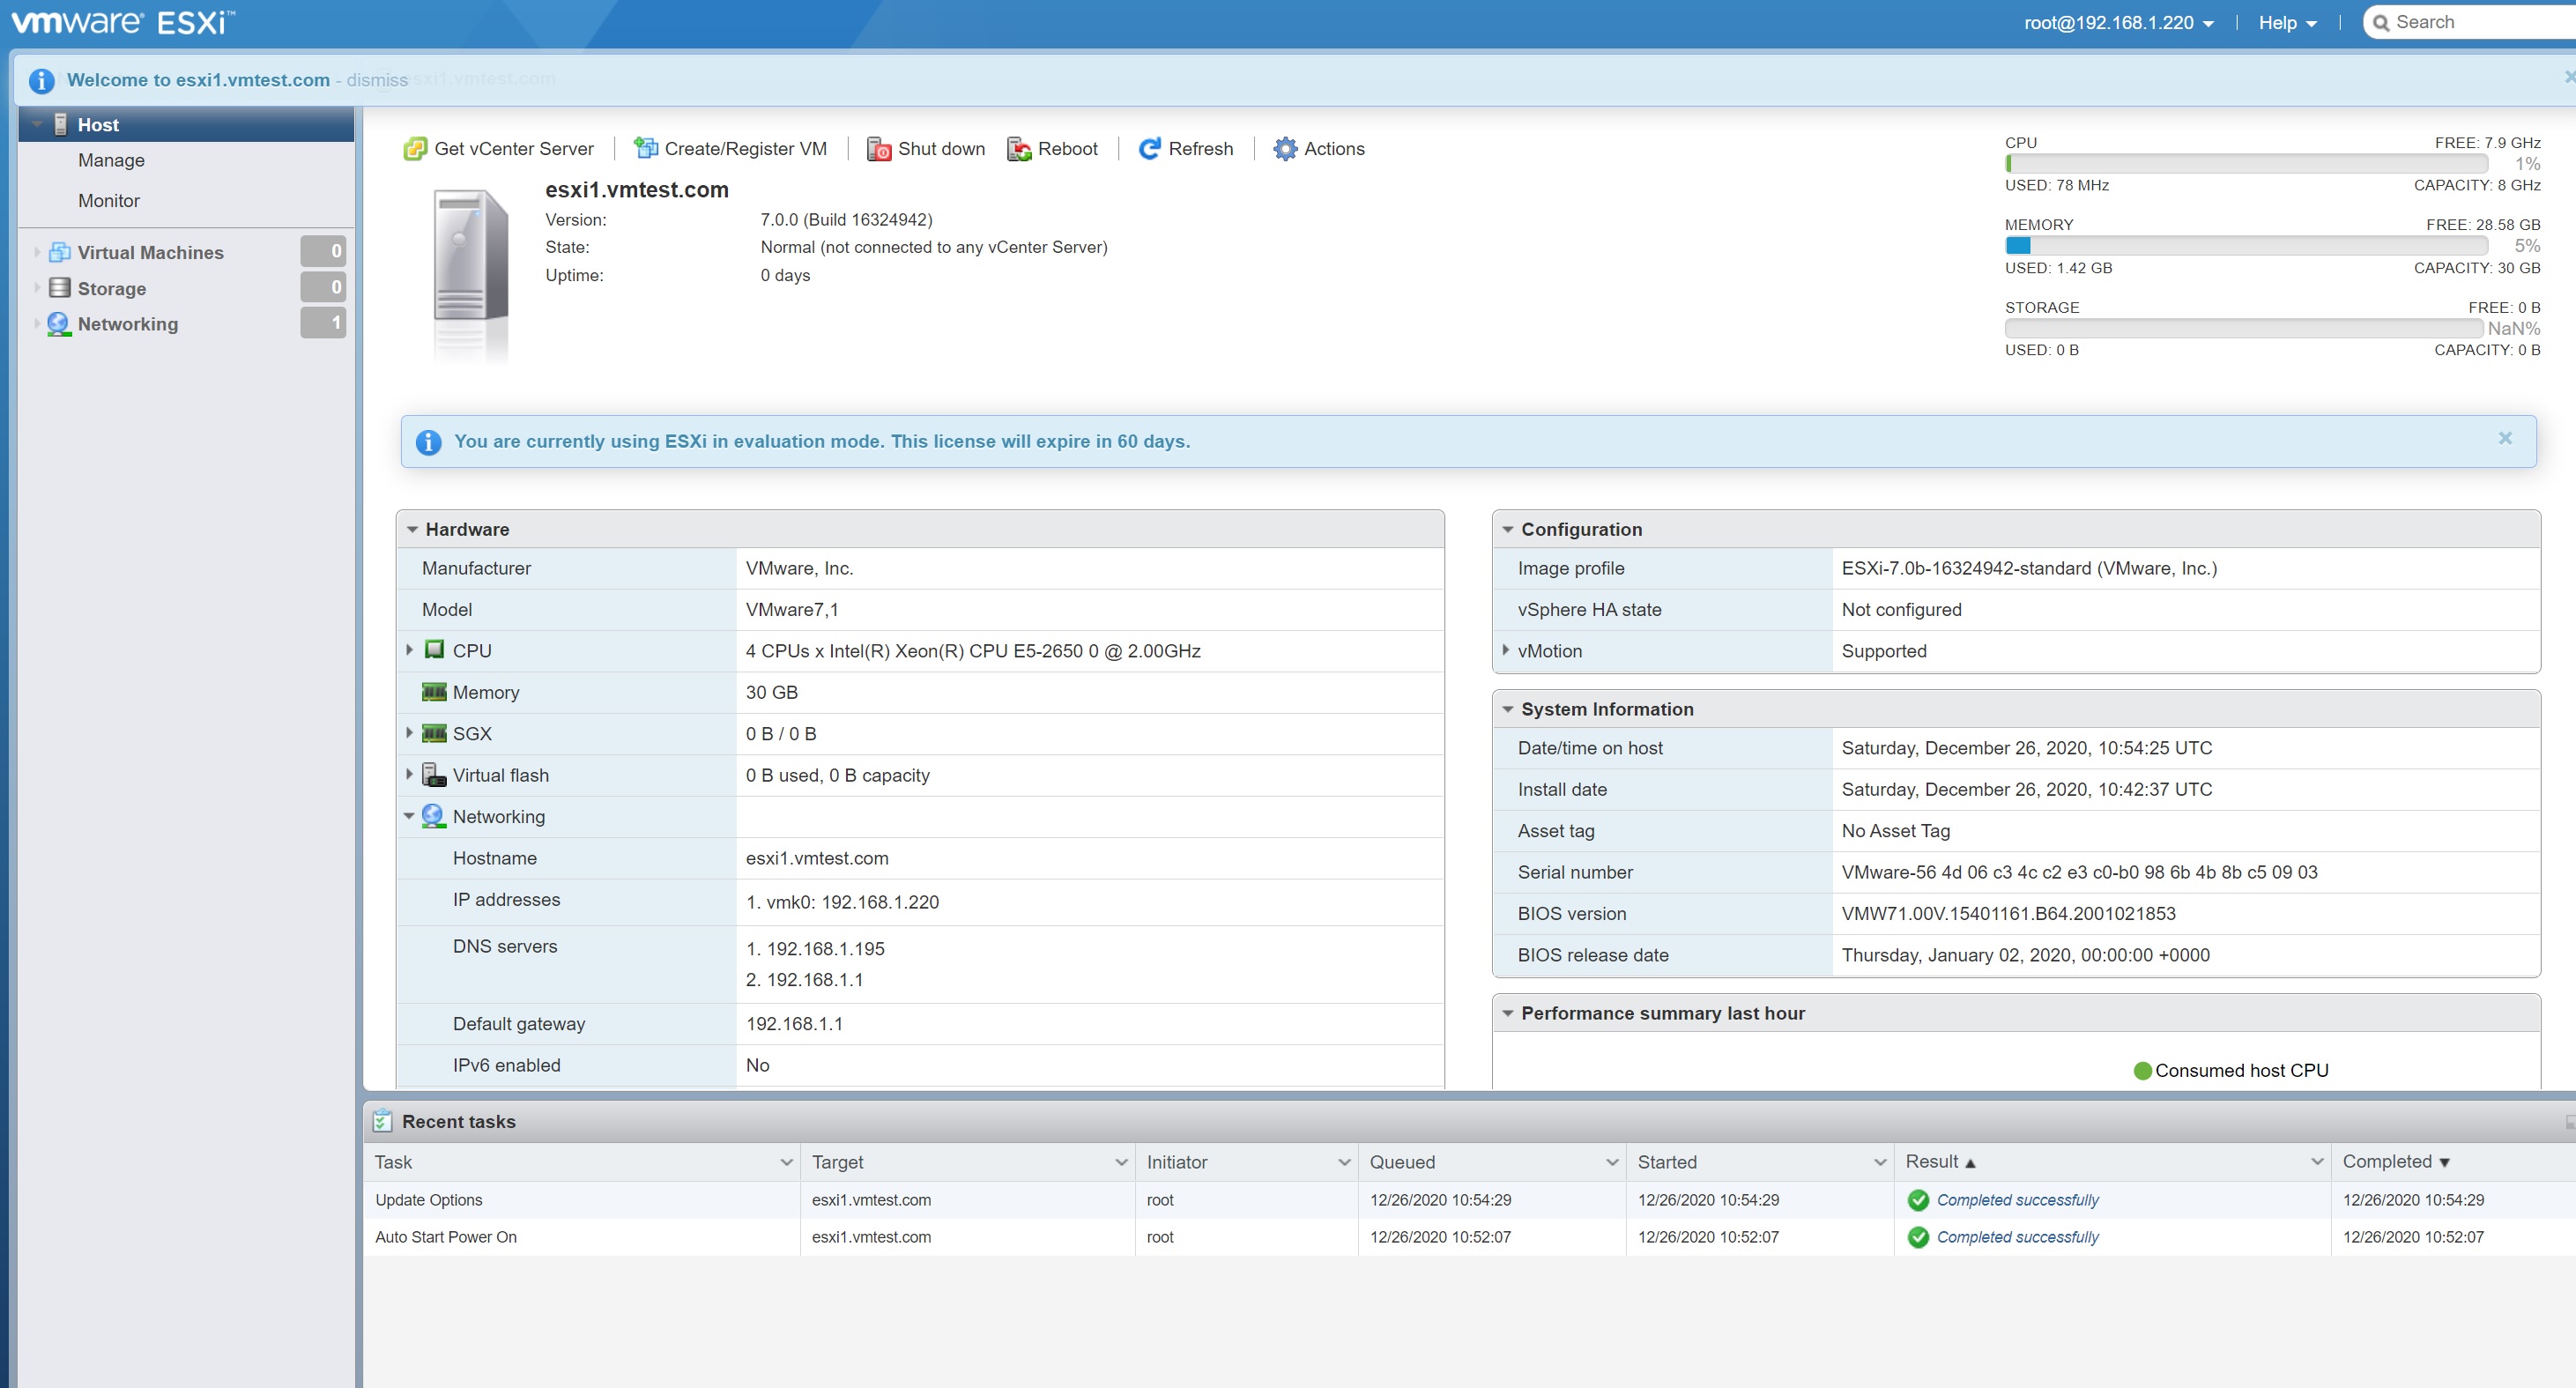Collapse the Configuration panel
This screenshot has height=1388, width=2576.
(1508, 530)
